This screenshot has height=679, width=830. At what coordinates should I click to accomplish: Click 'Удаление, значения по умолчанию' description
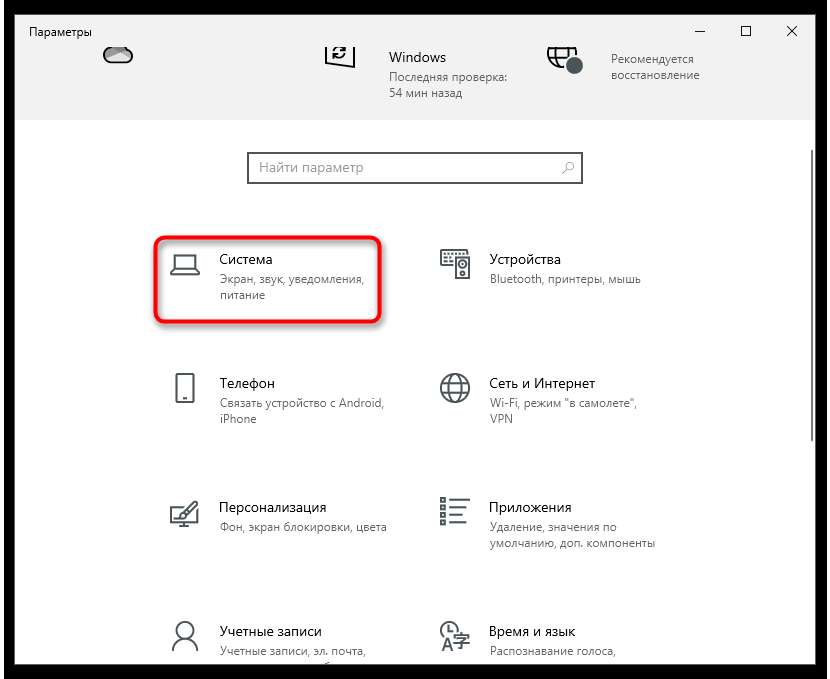572,535
